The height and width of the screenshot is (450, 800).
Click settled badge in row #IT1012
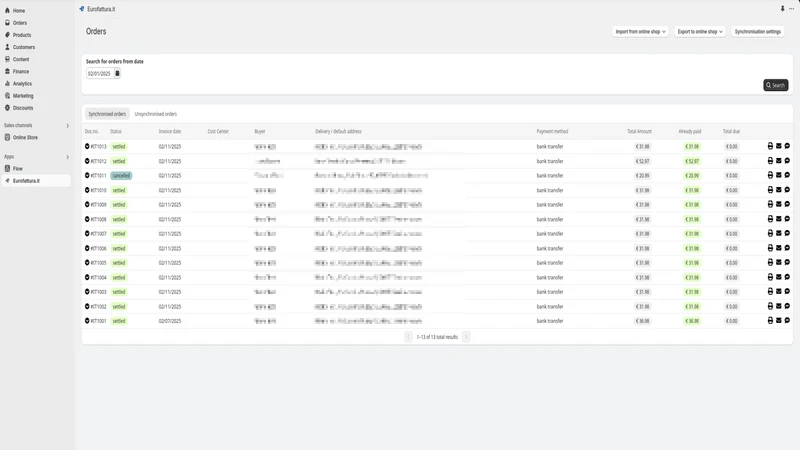point(119,161)
